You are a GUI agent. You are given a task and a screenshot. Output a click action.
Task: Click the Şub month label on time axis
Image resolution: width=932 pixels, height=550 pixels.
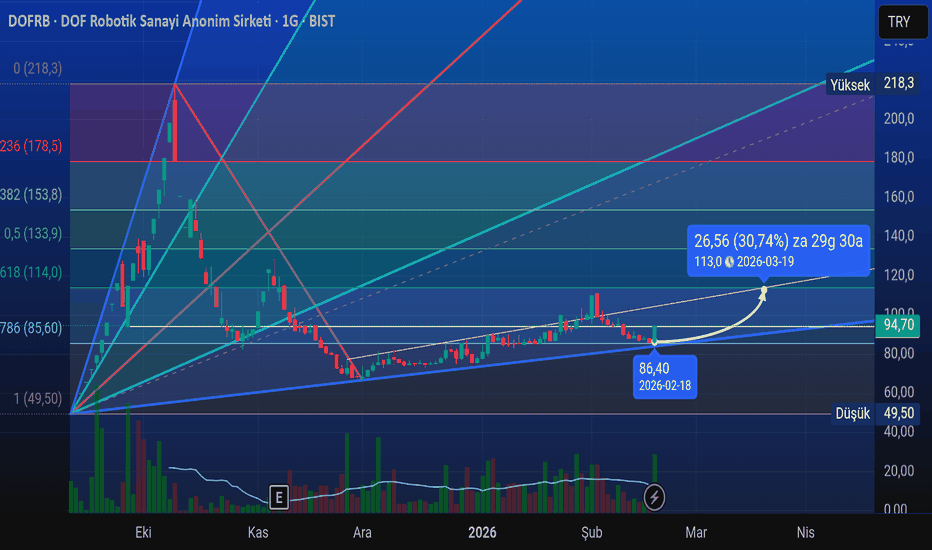click(x=591, y=532)
